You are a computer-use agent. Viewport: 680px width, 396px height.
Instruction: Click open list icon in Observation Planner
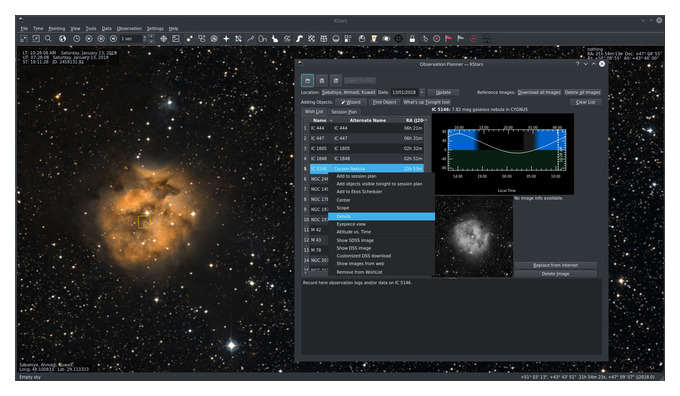307,81
